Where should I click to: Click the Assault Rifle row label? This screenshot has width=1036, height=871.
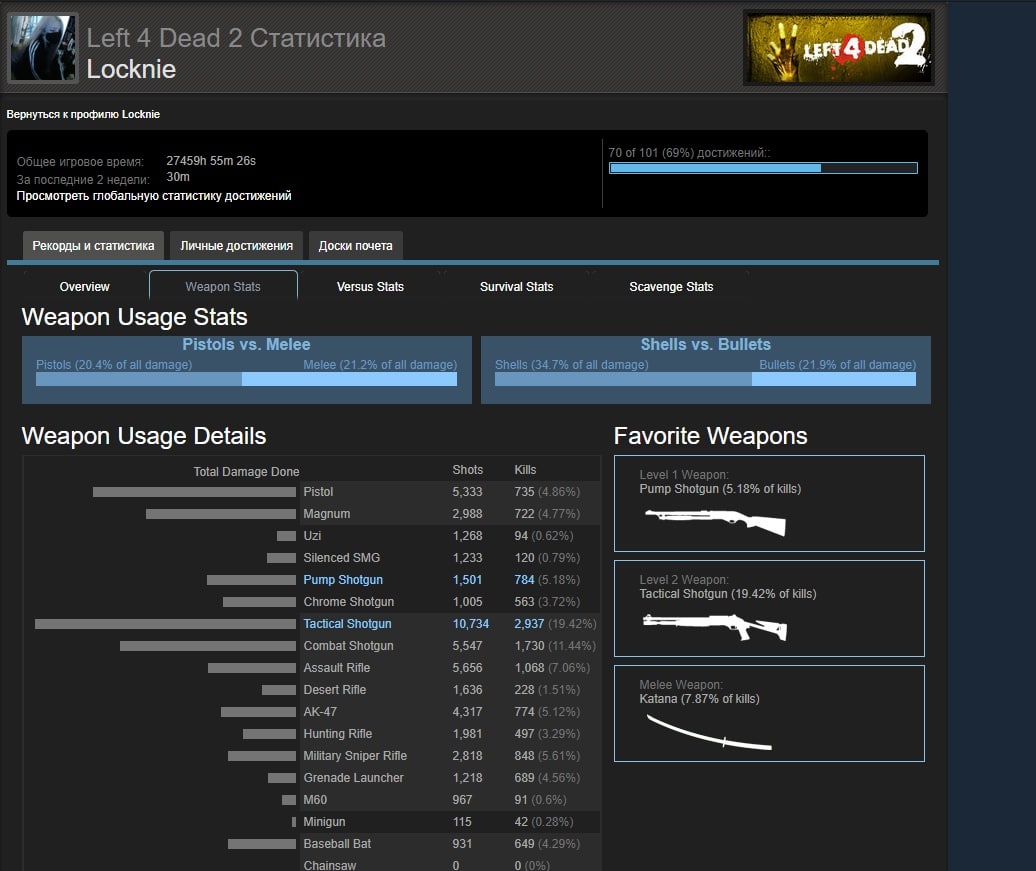pyautogui.click(x=337, y=668)
